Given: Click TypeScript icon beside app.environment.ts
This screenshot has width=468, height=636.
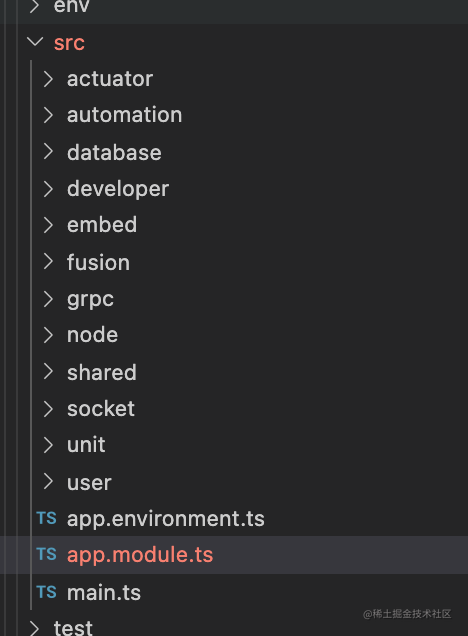Looking at the screenshot, I should (x=46, y=518).
